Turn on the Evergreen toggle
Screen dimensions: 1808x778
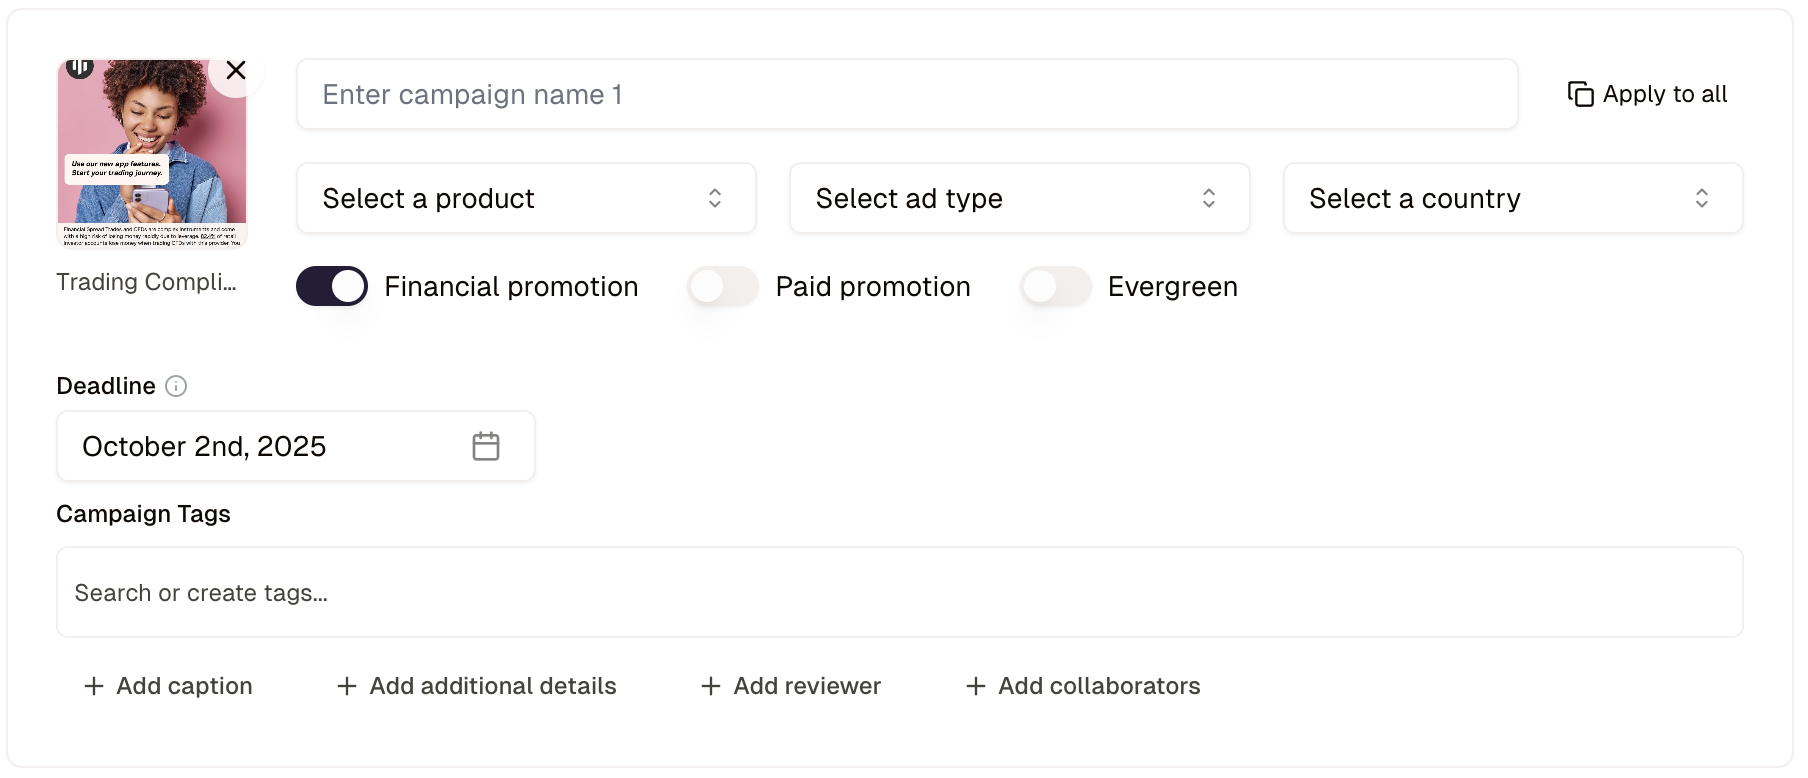(1056, 287)
